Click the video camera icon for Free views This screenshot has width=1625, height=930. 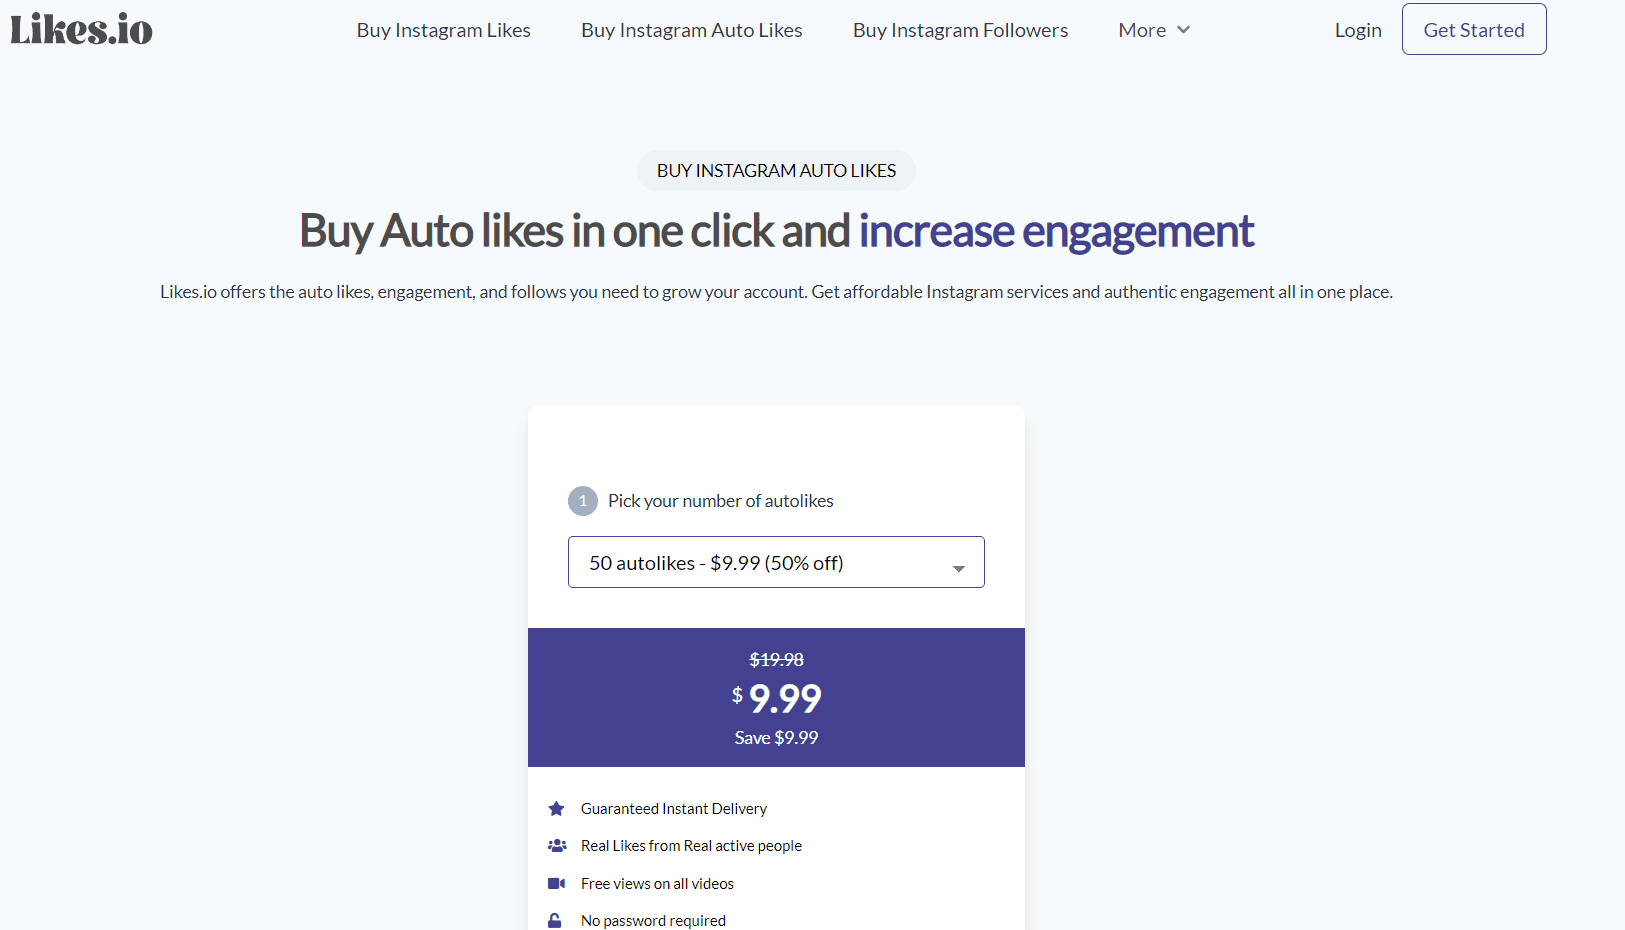(557, 883)
